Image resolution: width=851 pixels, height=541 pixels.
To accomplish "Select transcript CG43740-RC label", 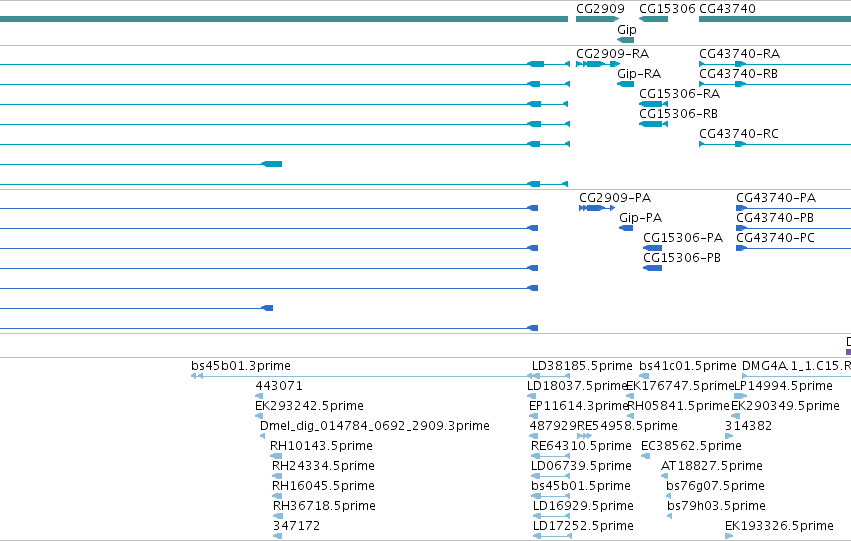I will tap(739, 134).
